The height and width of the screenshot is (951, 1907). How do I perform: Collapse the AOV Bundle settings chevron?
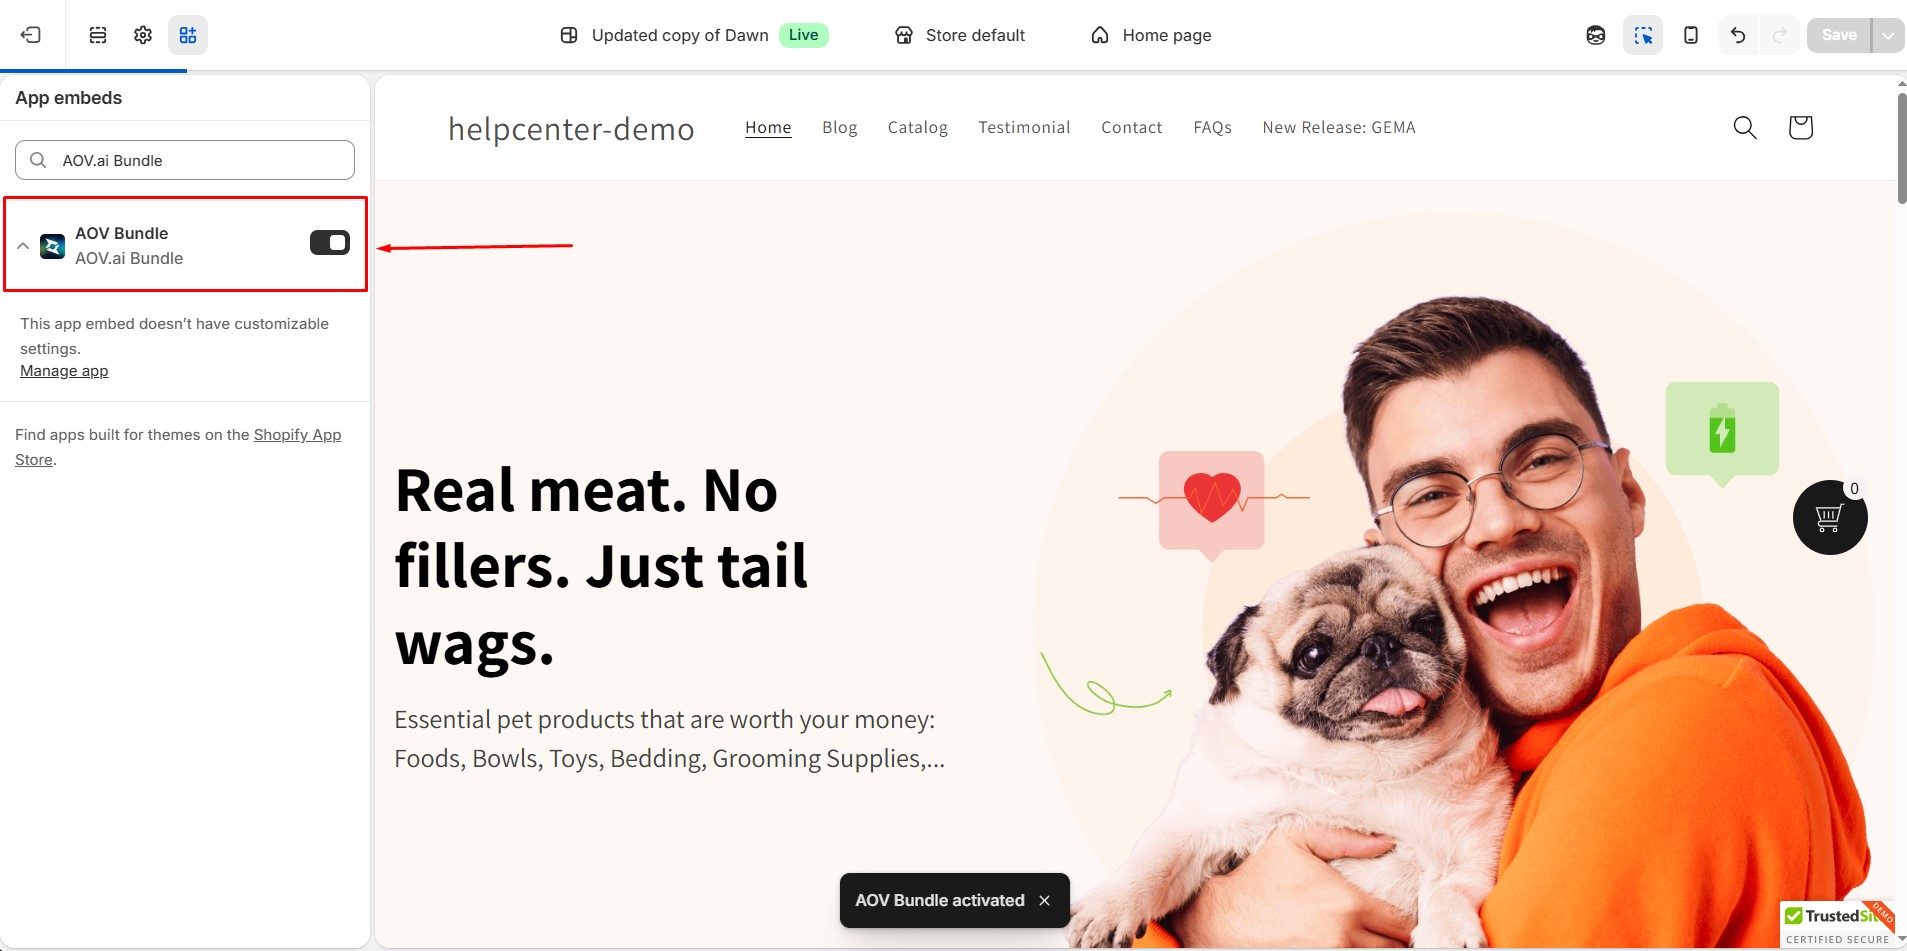(23, 245)
